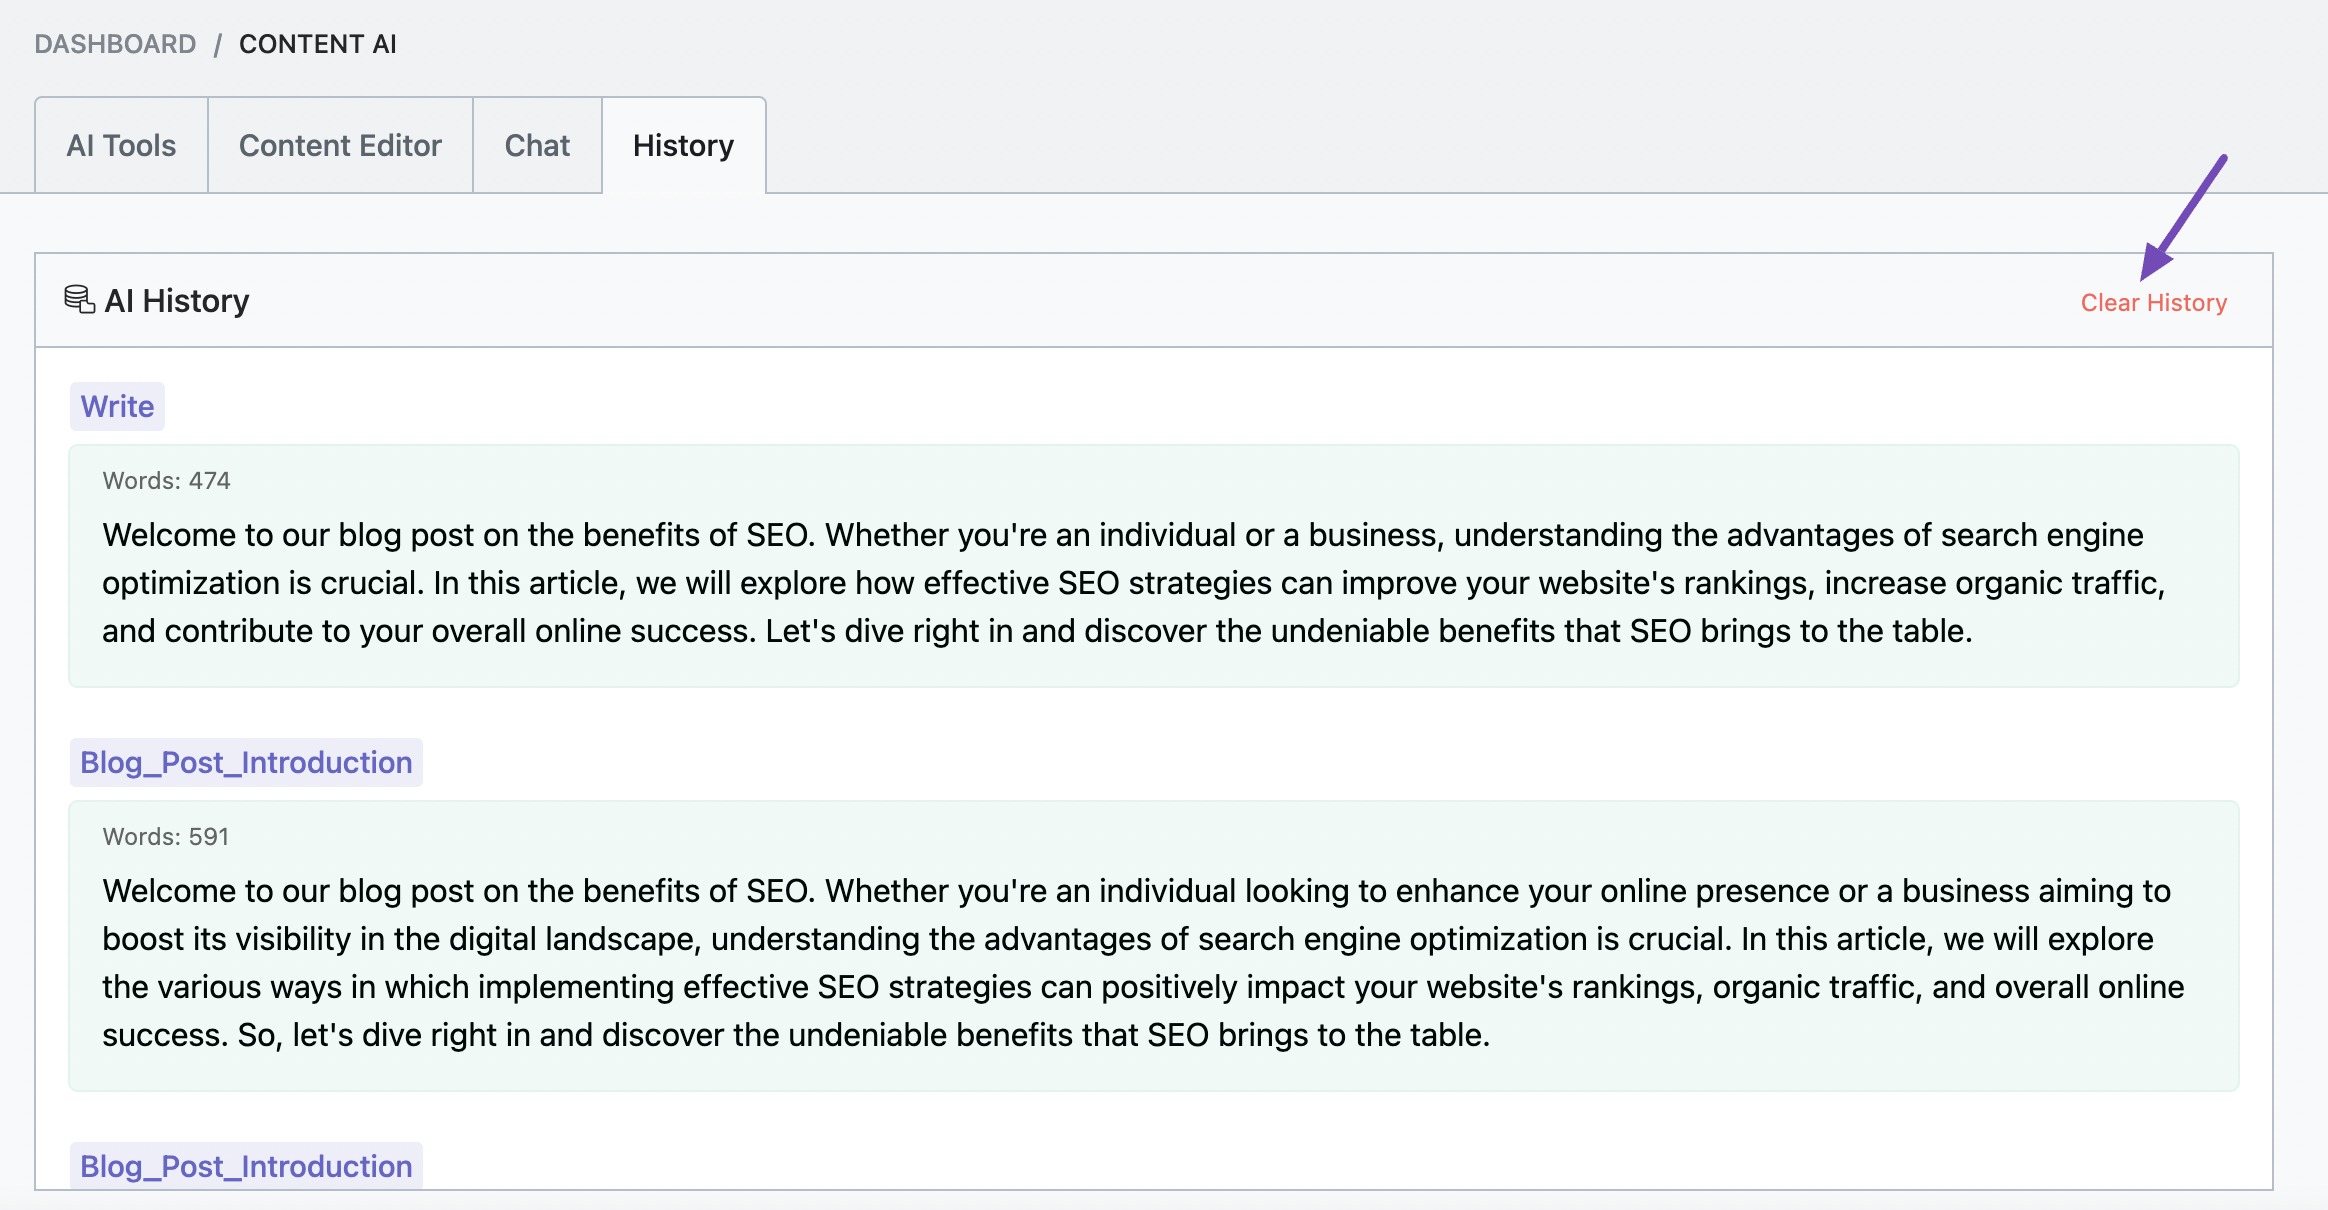Viewport: 2328px width, 1210px height.
Task: Click the Clear History link
Action: point(2153,302)
